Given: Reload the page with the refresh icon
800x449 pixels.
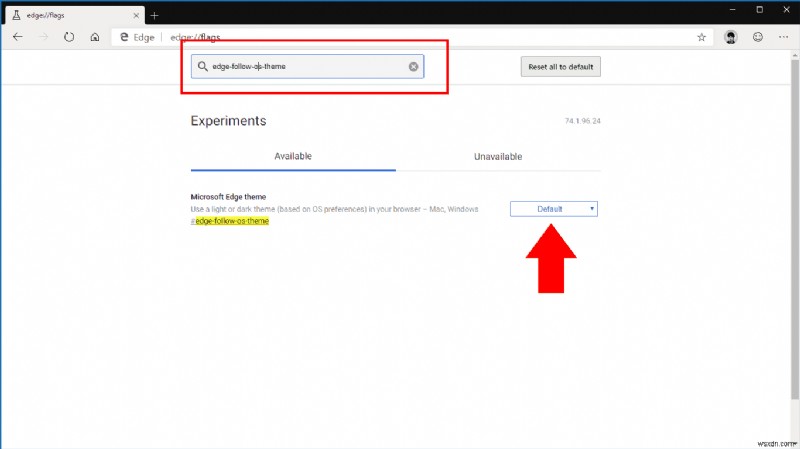Looking at the screenshot, I should pos(69,37).
